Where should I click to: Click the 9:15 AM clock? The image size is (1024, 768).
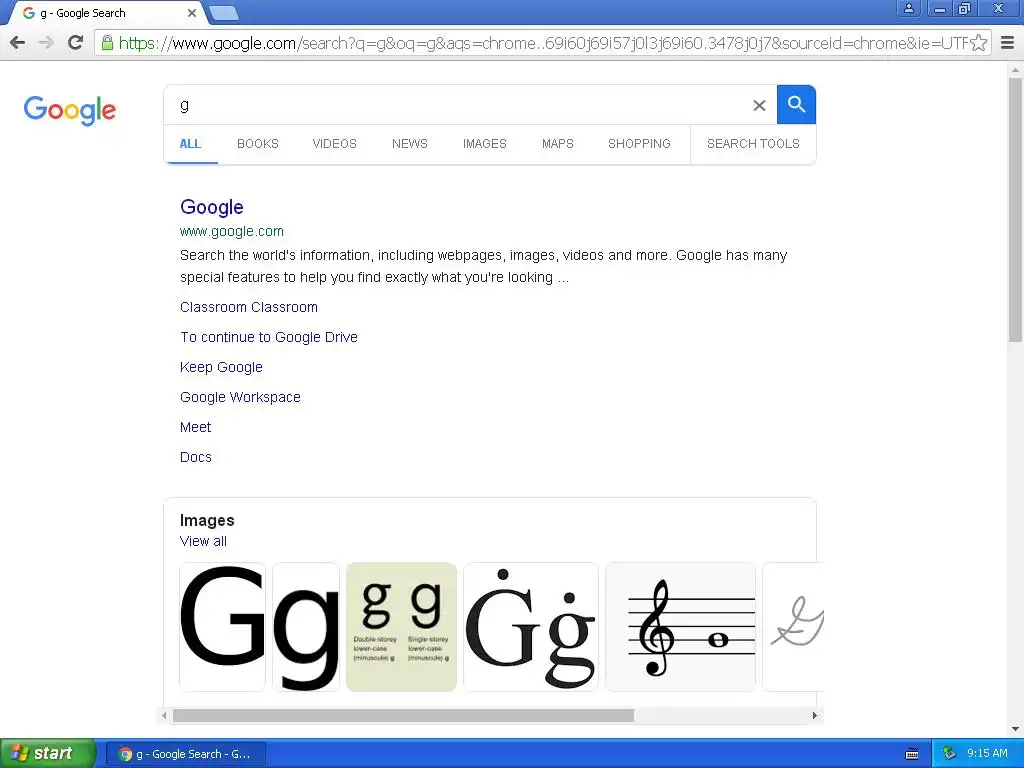(987, 754)
